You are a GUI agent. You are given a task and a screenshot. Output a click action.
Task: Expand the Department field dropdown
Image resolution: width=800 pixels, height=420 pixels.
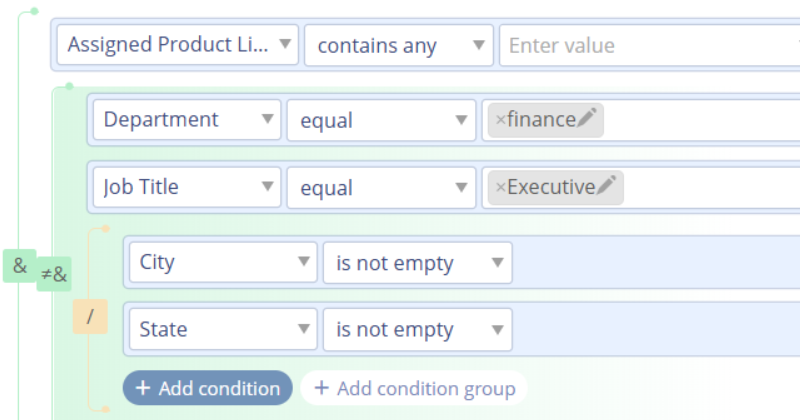click(x=187, y=120)
